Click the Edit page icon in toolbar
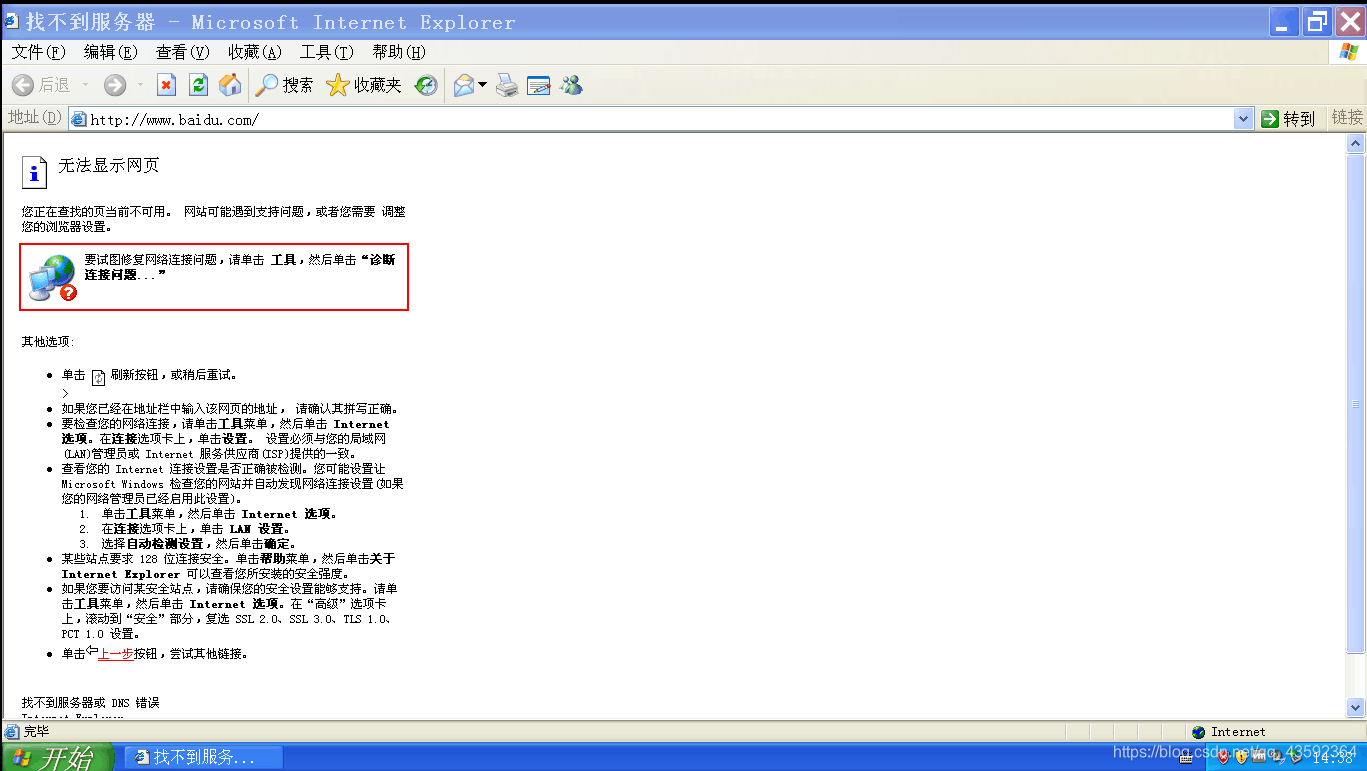Image resolution: width=1367 pixels, height=771 pixels. tap(539, 86)
